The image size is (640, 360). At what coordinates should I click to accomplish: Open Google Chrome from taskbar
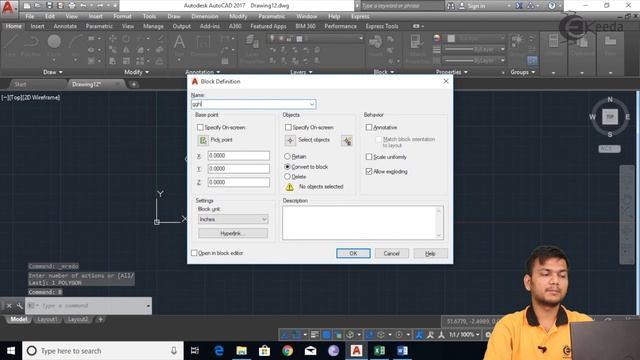coord(287,351)
